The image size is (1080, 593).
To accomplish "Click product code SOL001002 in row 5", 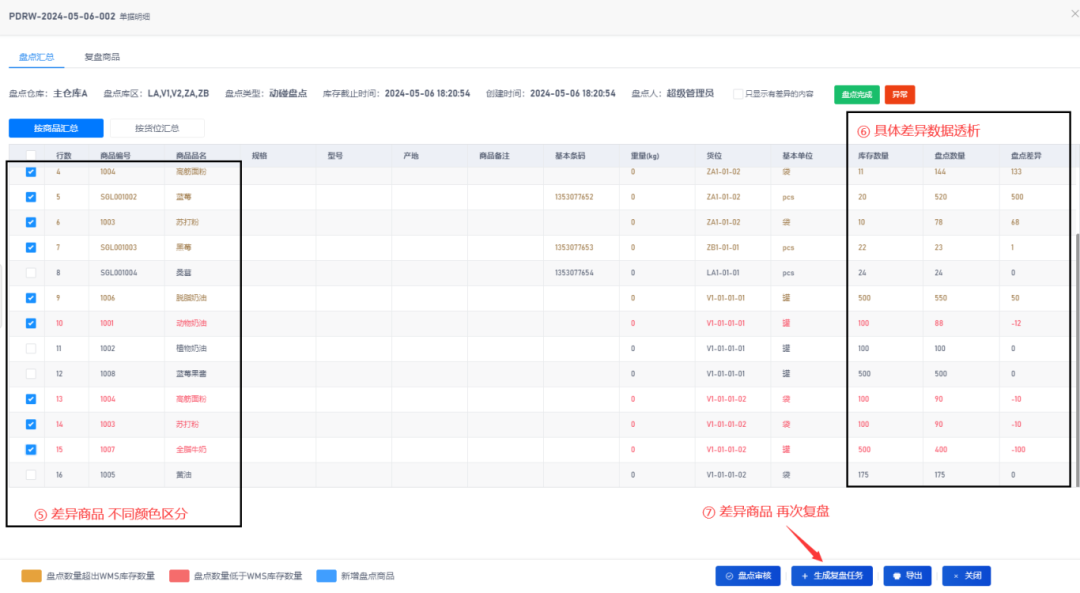I will (118, 197).
